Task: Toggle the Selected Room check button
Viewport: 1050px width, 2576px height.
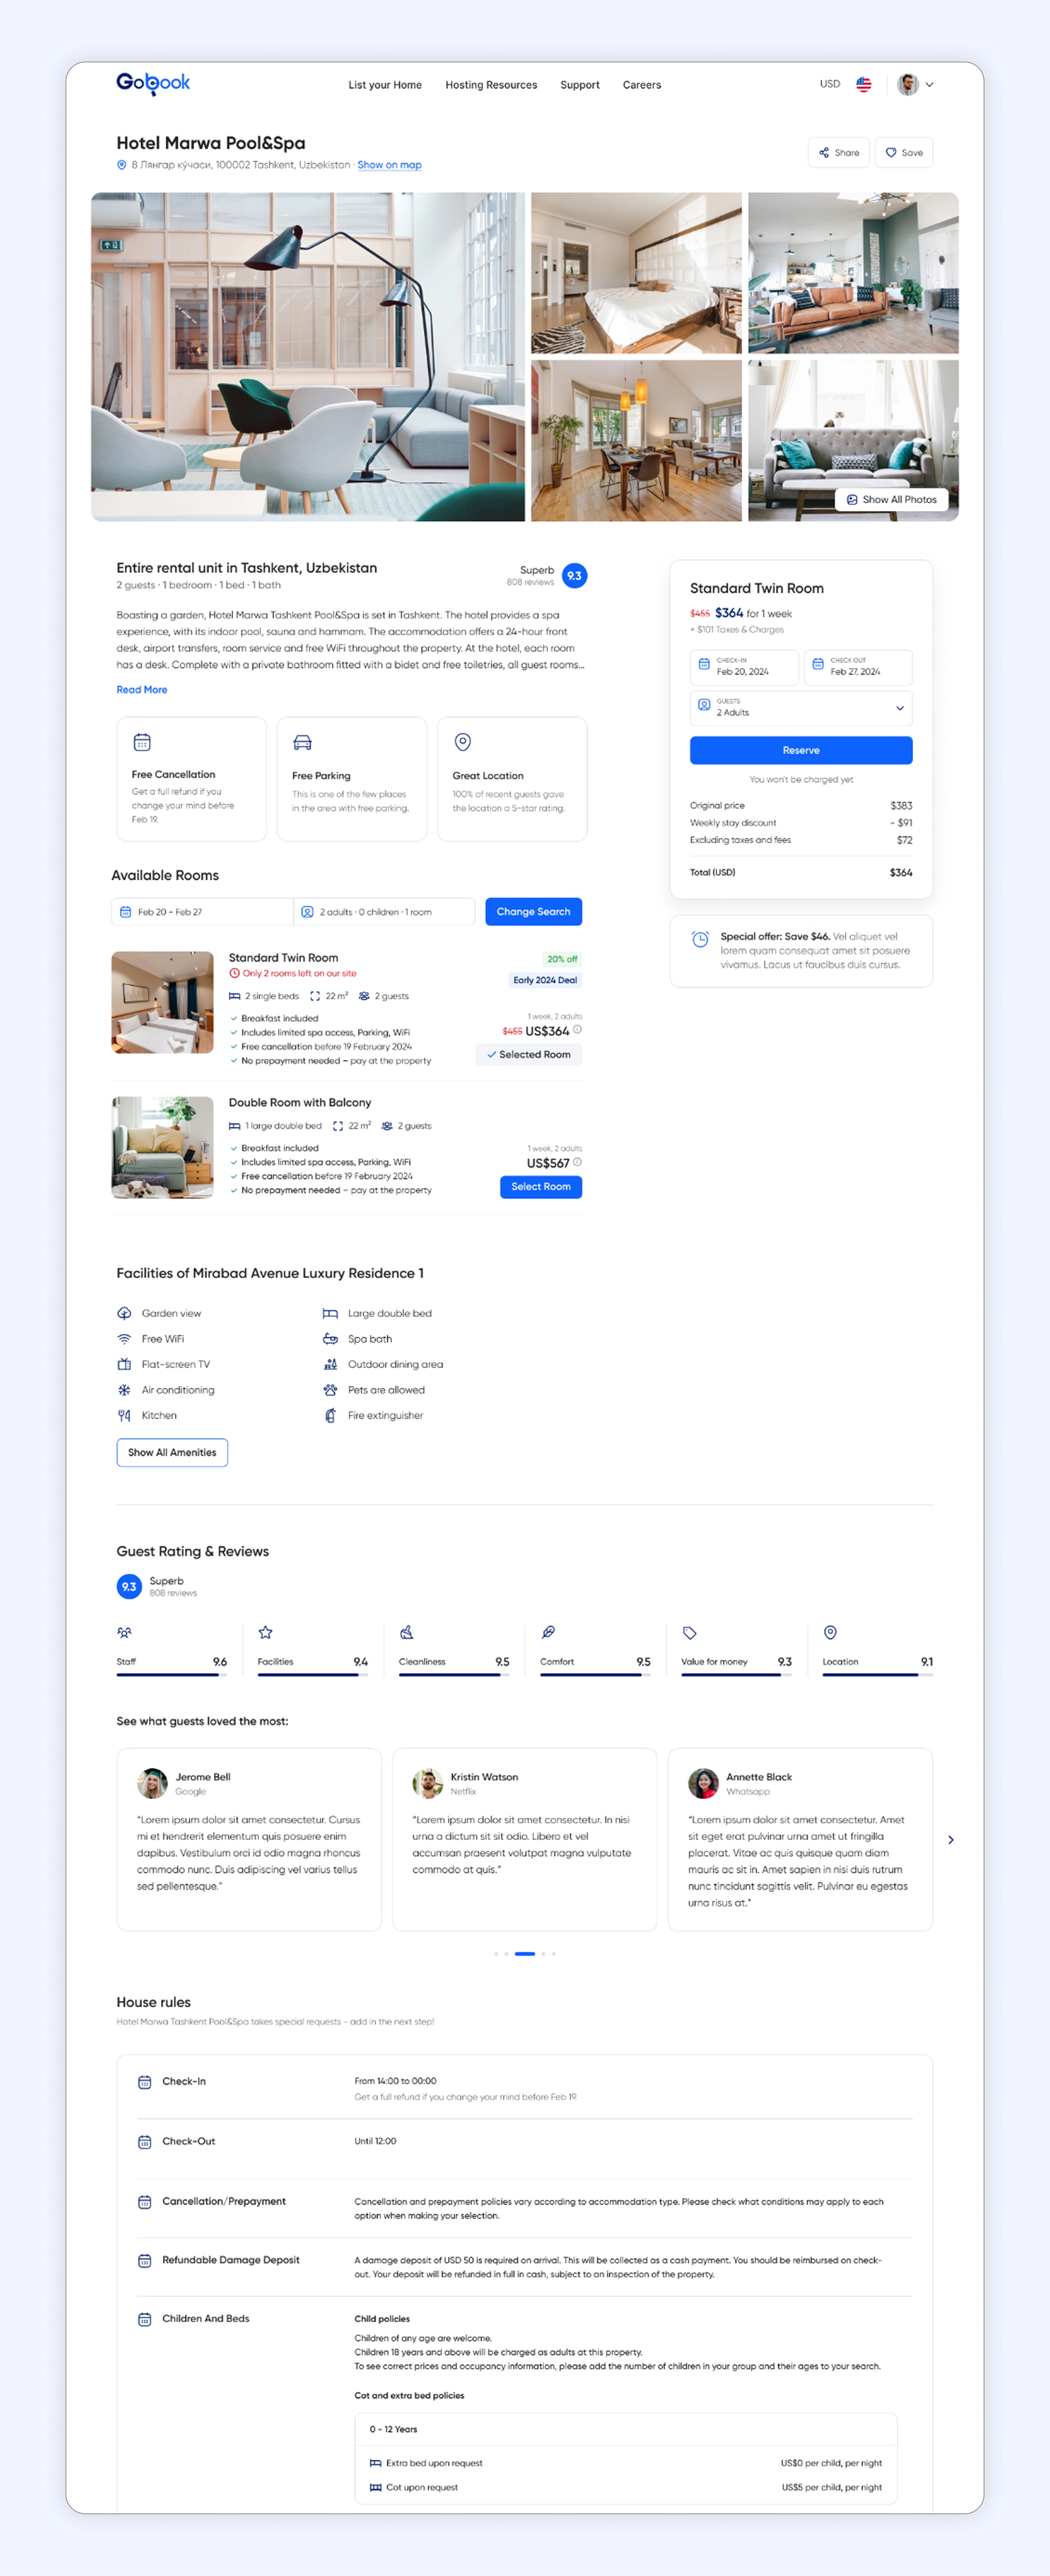Action: [529, 1055]
